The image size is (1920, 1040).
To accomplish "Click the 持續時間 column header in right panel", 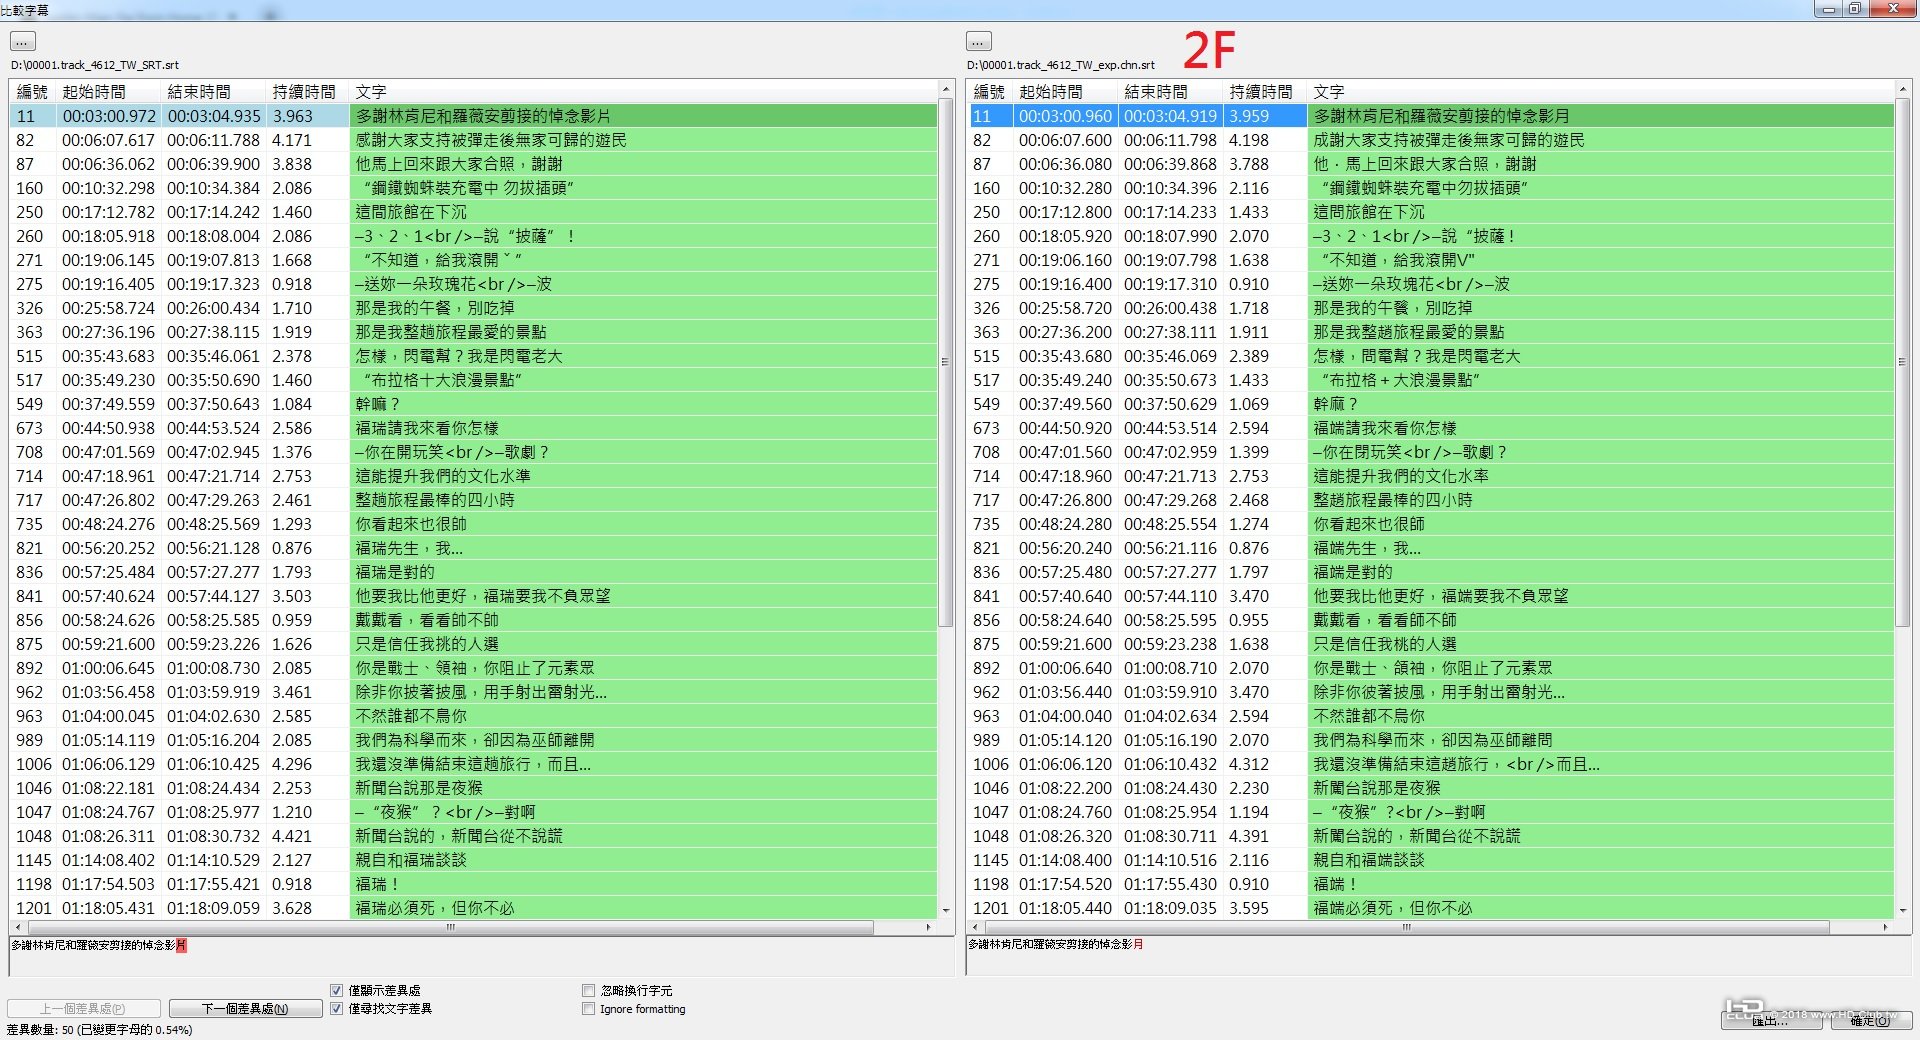I will (1265, 92).
